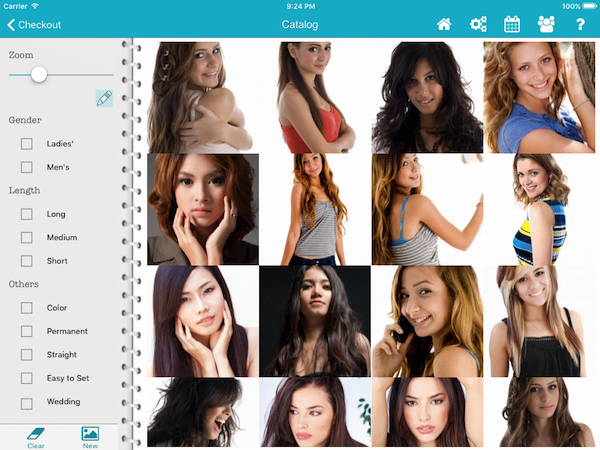600x450 pixels.
Task: Select photo of laughing woman with black hair
Action: (203, 412)
